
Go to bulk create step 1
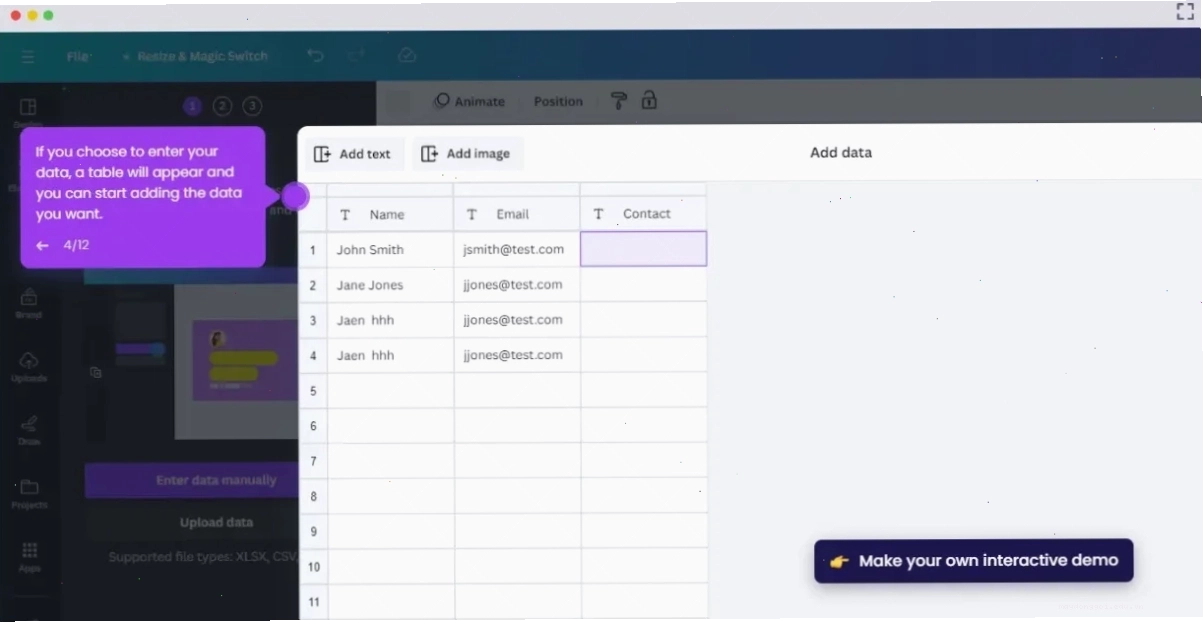[x=193, y=106]
